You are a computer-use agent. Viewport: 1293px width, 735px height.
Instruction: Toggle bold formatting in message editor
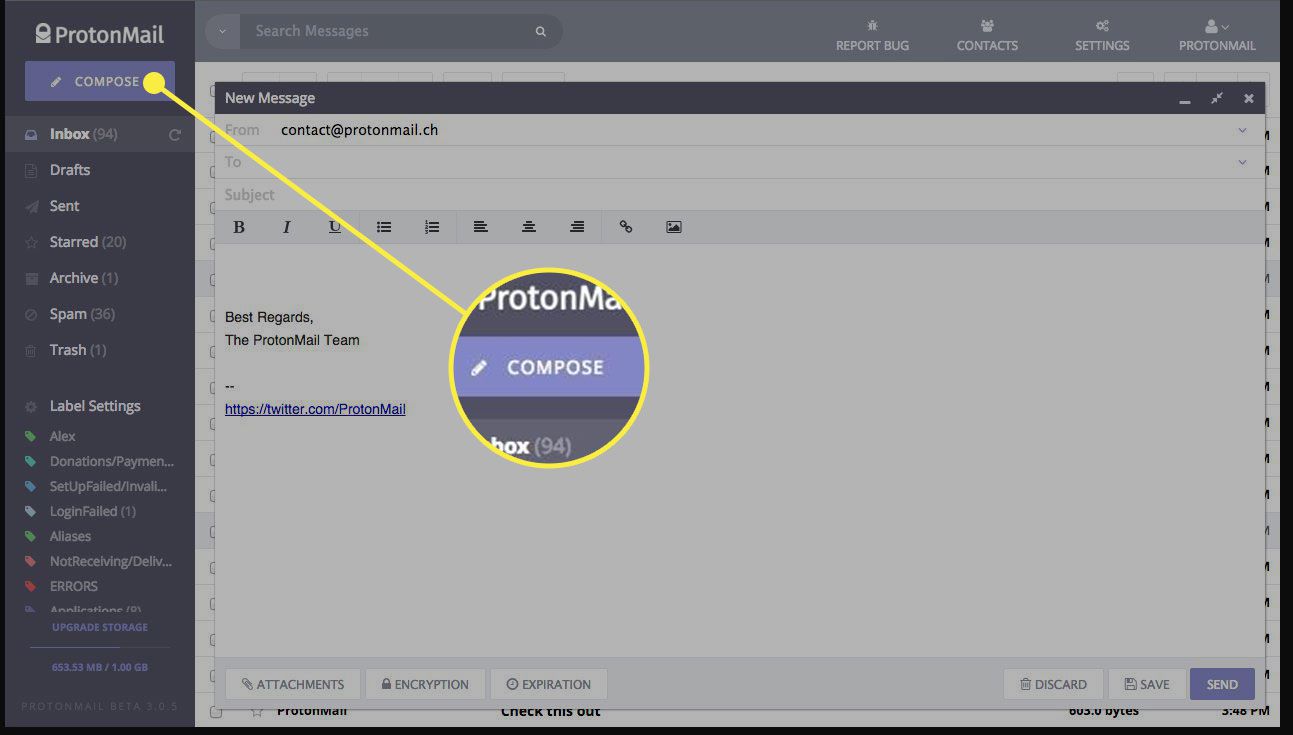click(x=239, y=227)
